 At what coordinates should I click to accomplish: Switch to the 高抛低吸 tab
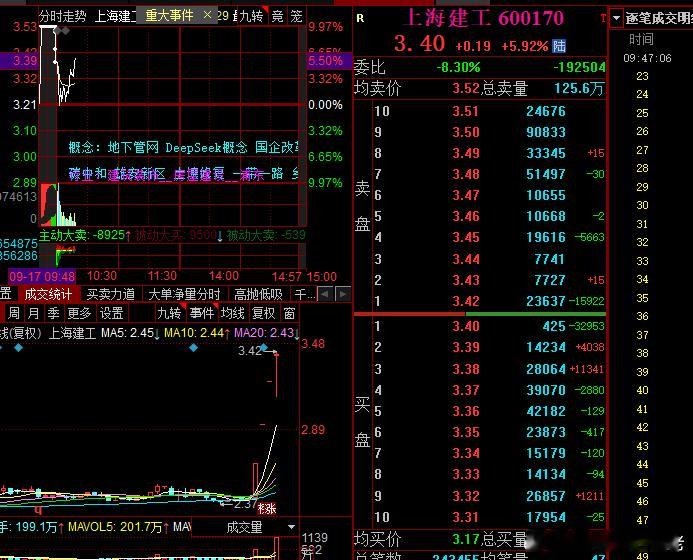tap(259, 294)
